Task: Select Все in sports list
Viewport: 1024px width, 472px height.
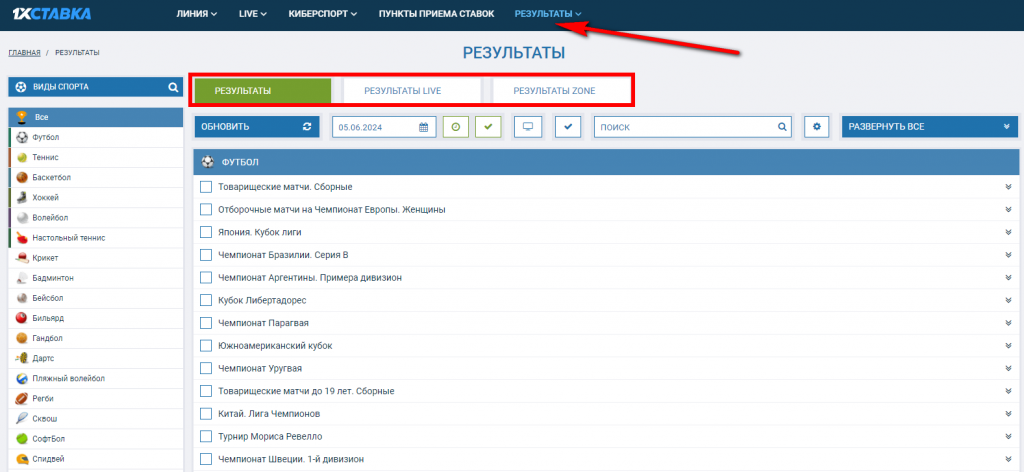Action: 95,118
